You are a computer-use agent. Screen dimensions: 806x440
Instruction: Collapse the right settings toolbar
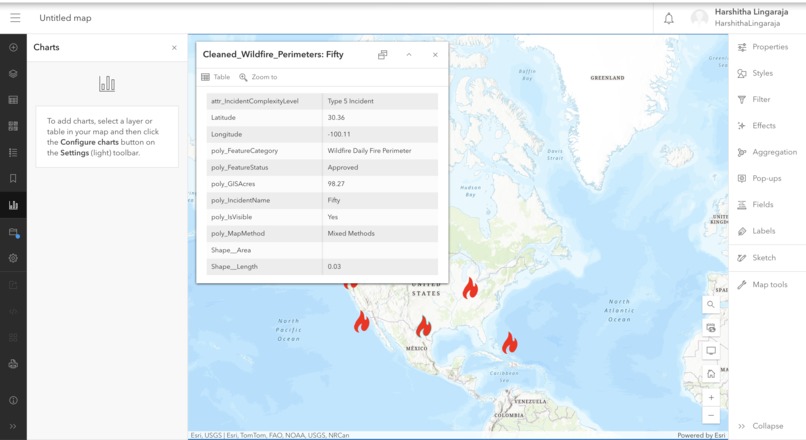(761, 426)
